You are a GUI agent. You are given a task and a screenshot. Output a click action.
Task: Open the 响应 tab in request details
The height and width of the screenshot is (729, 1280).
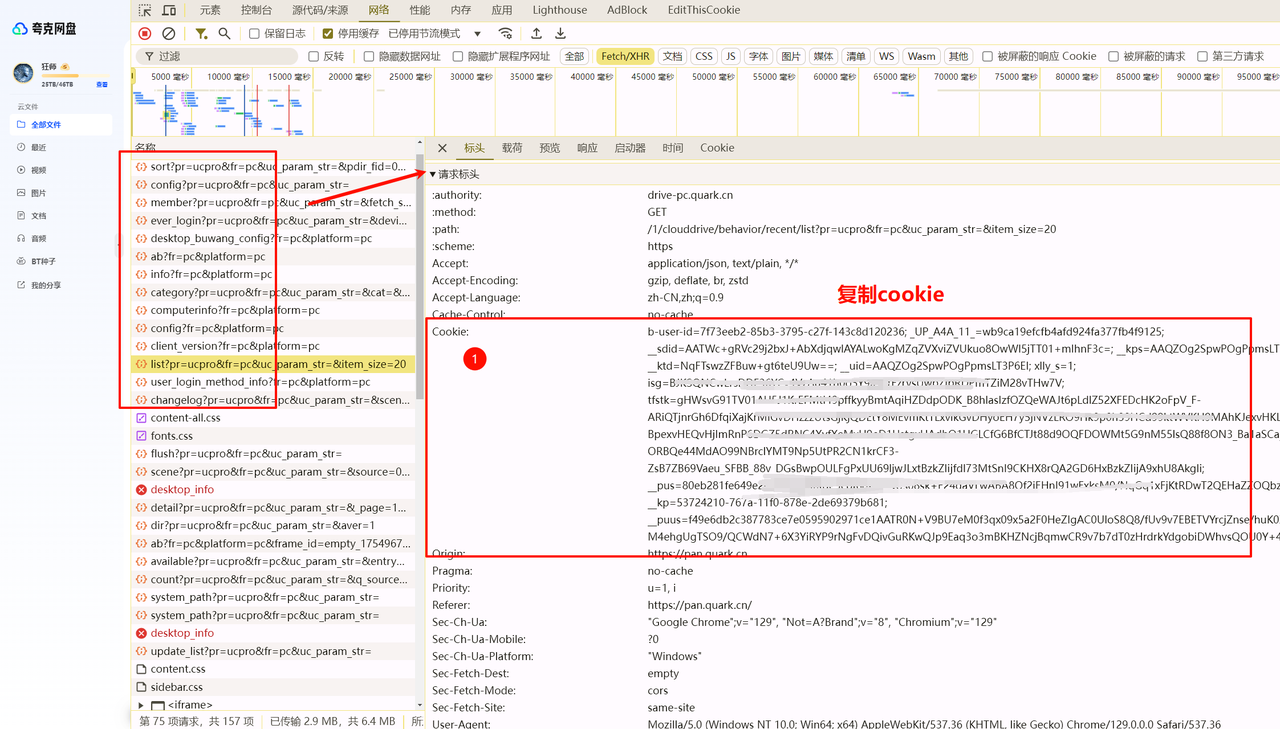pyautogui.click(x=587, y=148)
